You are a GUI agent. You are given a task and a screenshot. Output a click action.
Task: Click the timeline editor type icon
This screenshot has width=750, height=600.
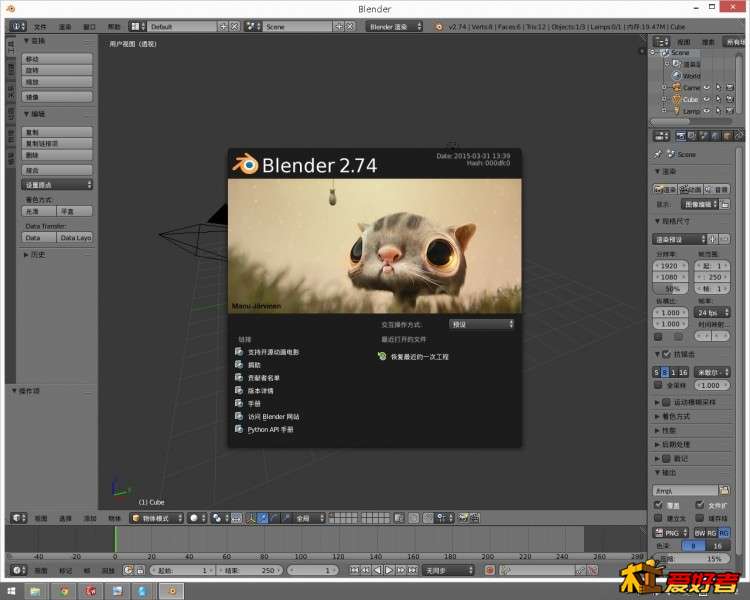coord(18,570)
